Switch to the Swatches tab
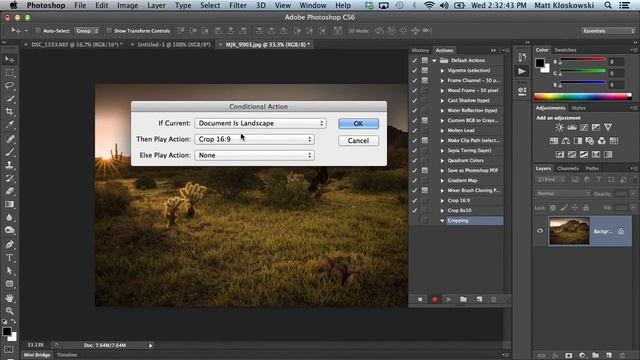This screenshot has height=360, width=640. point(565,50)
